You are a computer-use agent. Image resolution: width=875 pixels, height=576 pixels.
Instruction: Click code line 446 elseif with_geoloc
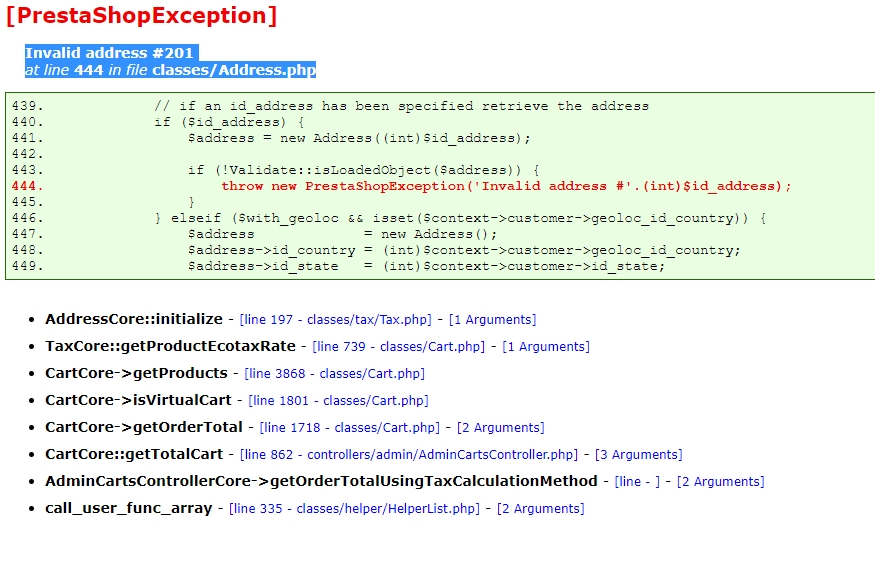coord(460,218)
